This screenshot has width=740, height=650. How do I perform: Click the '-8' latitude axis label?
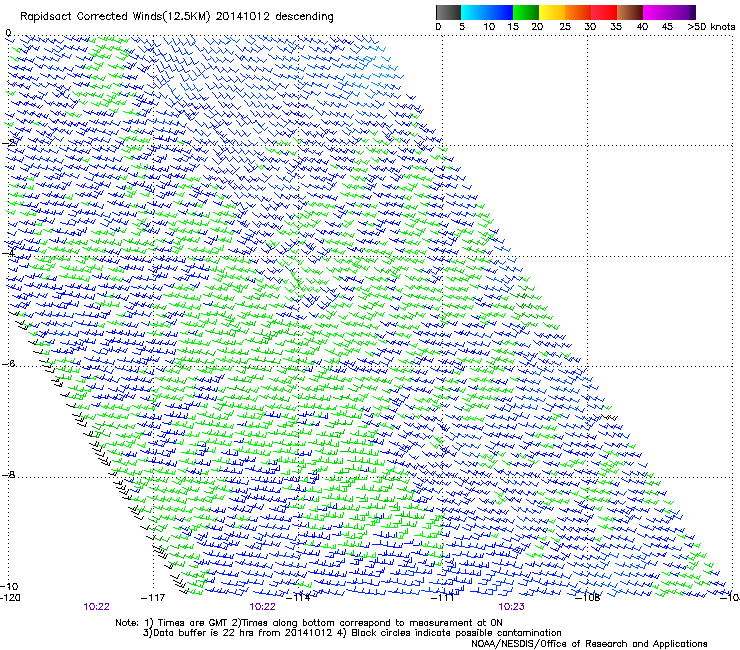click(8, 475)
